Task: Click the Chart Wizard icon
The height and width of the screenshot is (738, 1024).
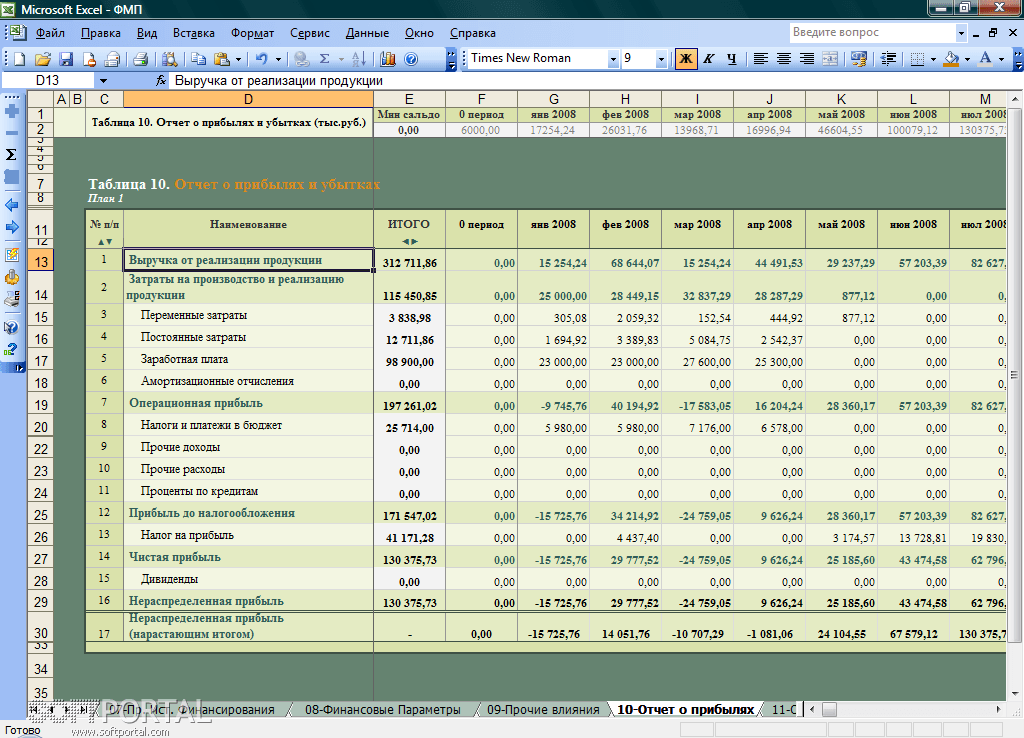Action: pos(388,59)
